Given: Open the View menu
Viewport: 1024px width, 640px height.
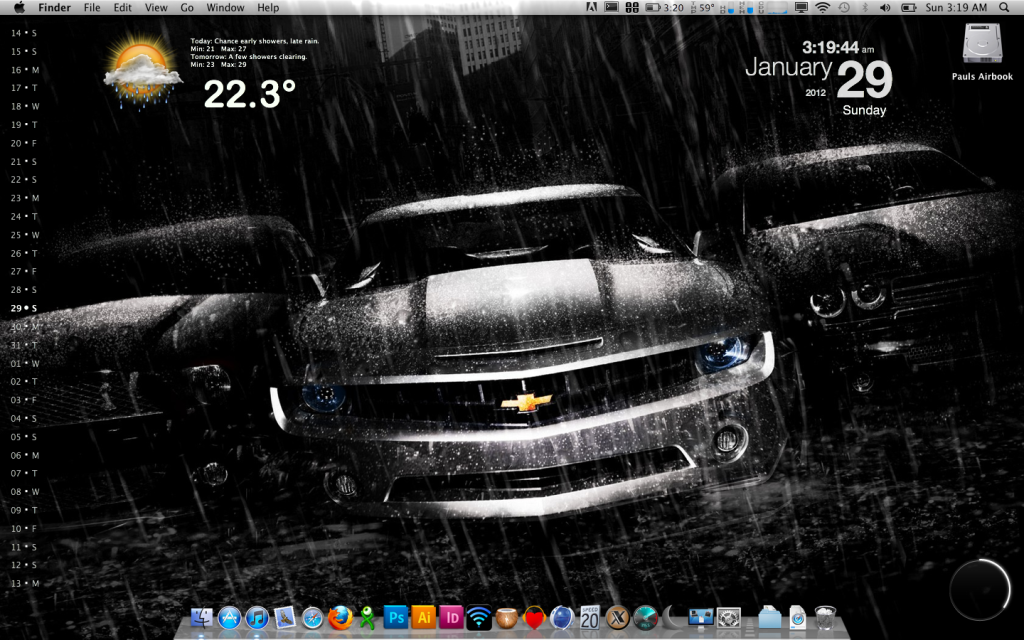Looking at the screenshot, I should coord(155,7).
